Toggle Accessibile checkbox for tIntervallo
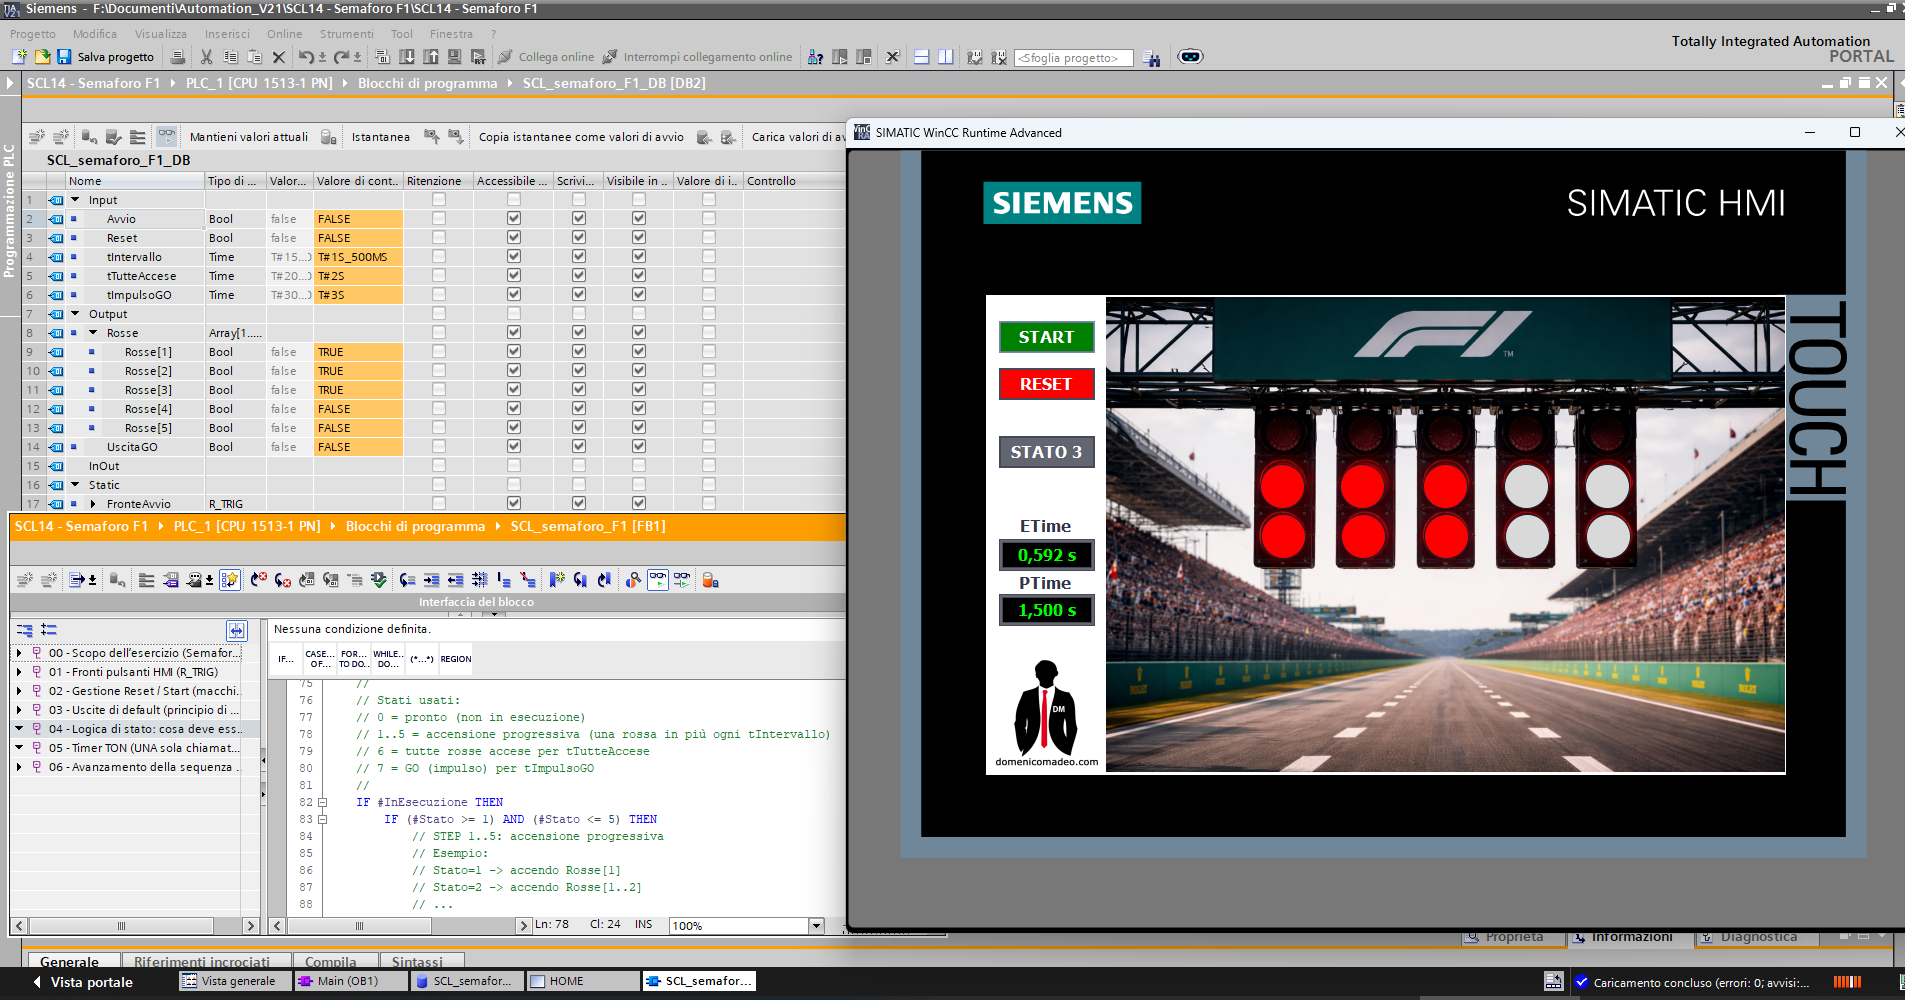Viewport: 1905px width, 1000px height. [513, 257]
